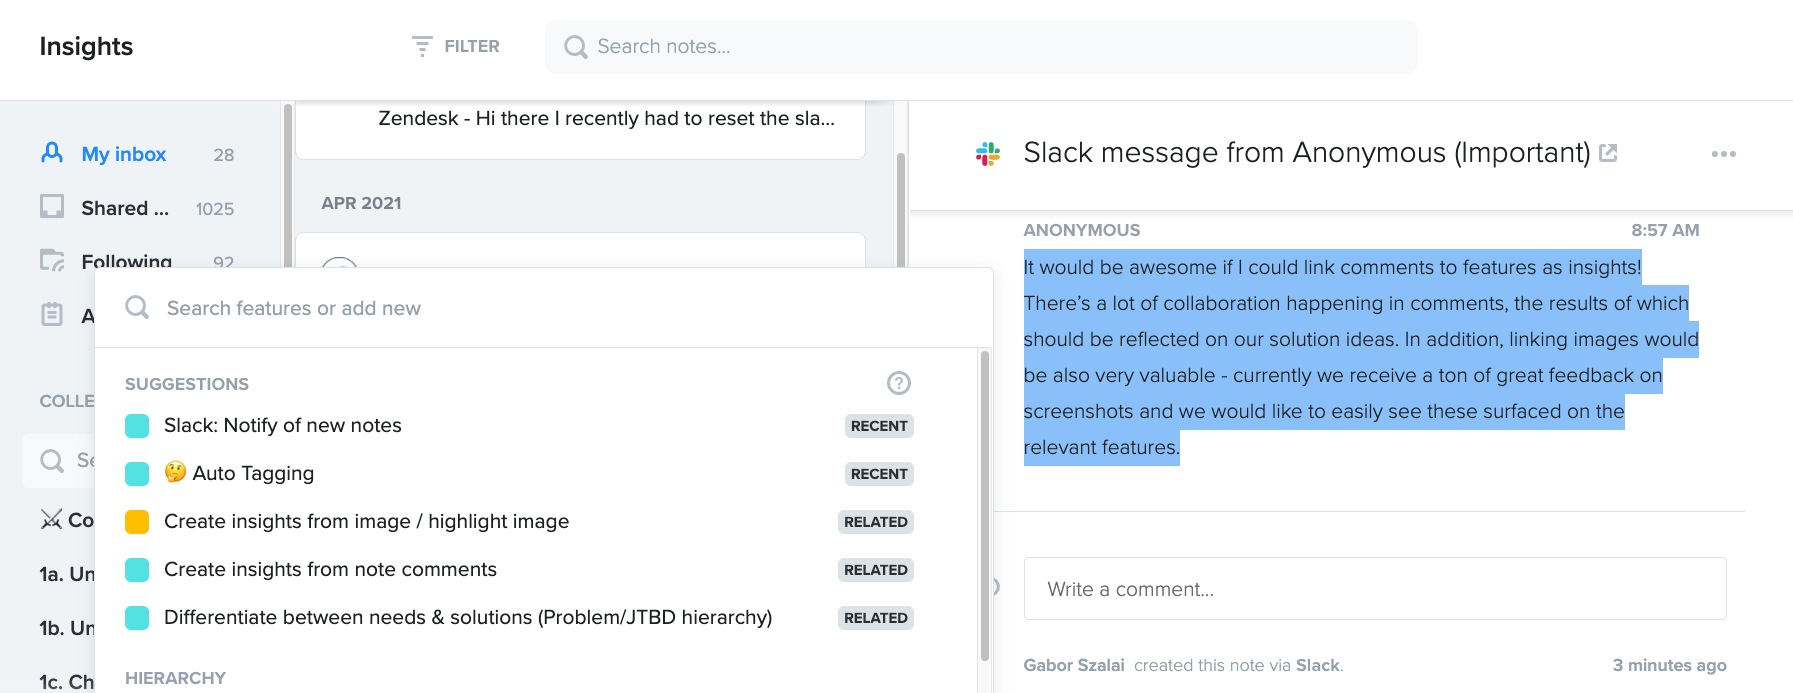Select "Create insights from note comments" suggestion
This screenshot has height=693, width=1793.
(x=330, y=569)
